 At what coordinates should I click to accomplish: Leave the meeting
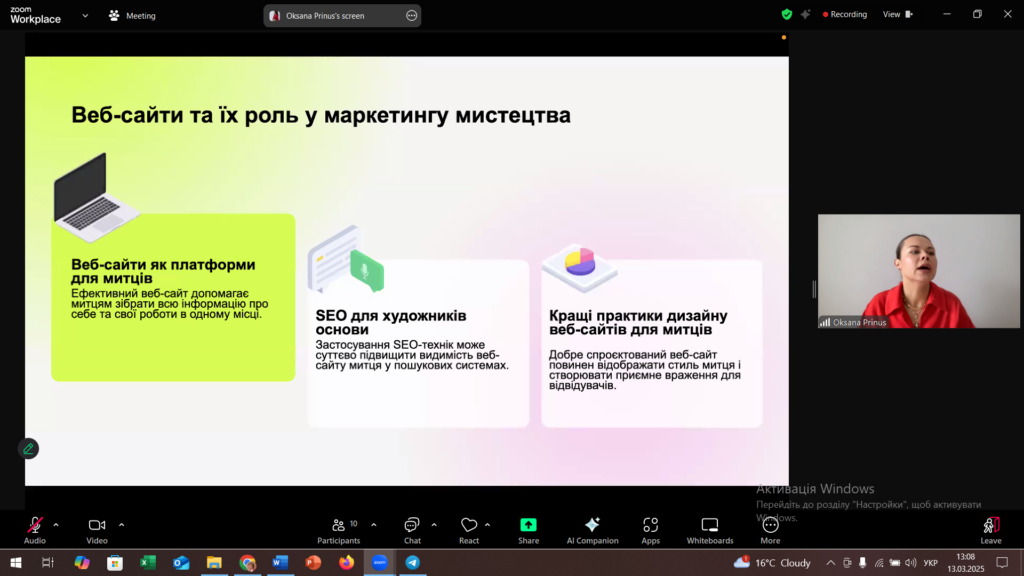(991, 530)
